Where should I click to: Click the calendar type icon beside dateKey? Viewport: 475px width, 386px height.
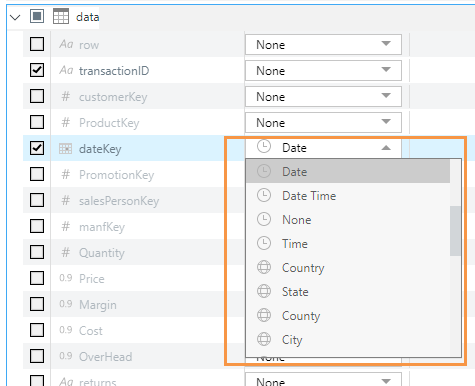[x=65, y=149]
